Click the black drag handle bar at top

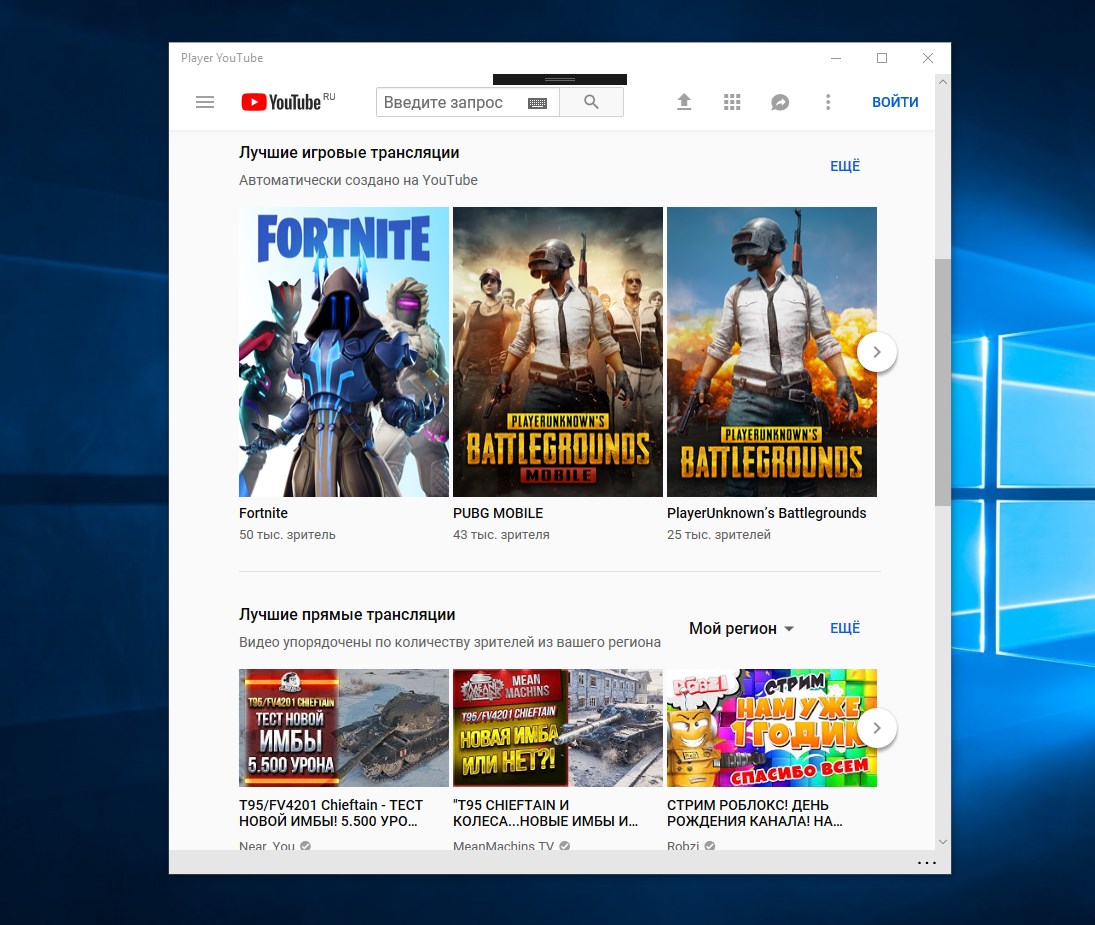(559, 80)
